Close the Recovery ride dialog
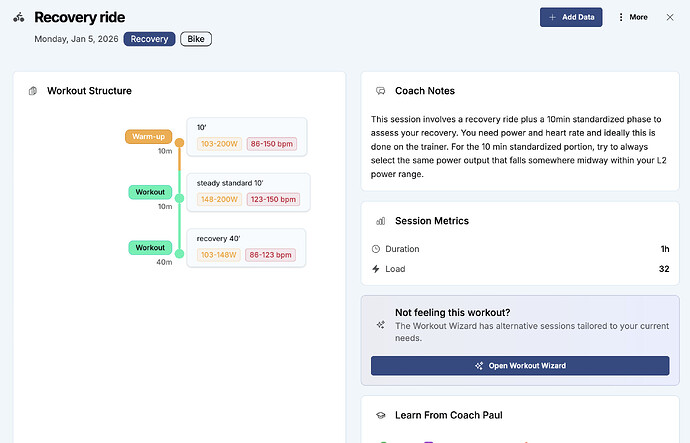 [x=670, y=17]
